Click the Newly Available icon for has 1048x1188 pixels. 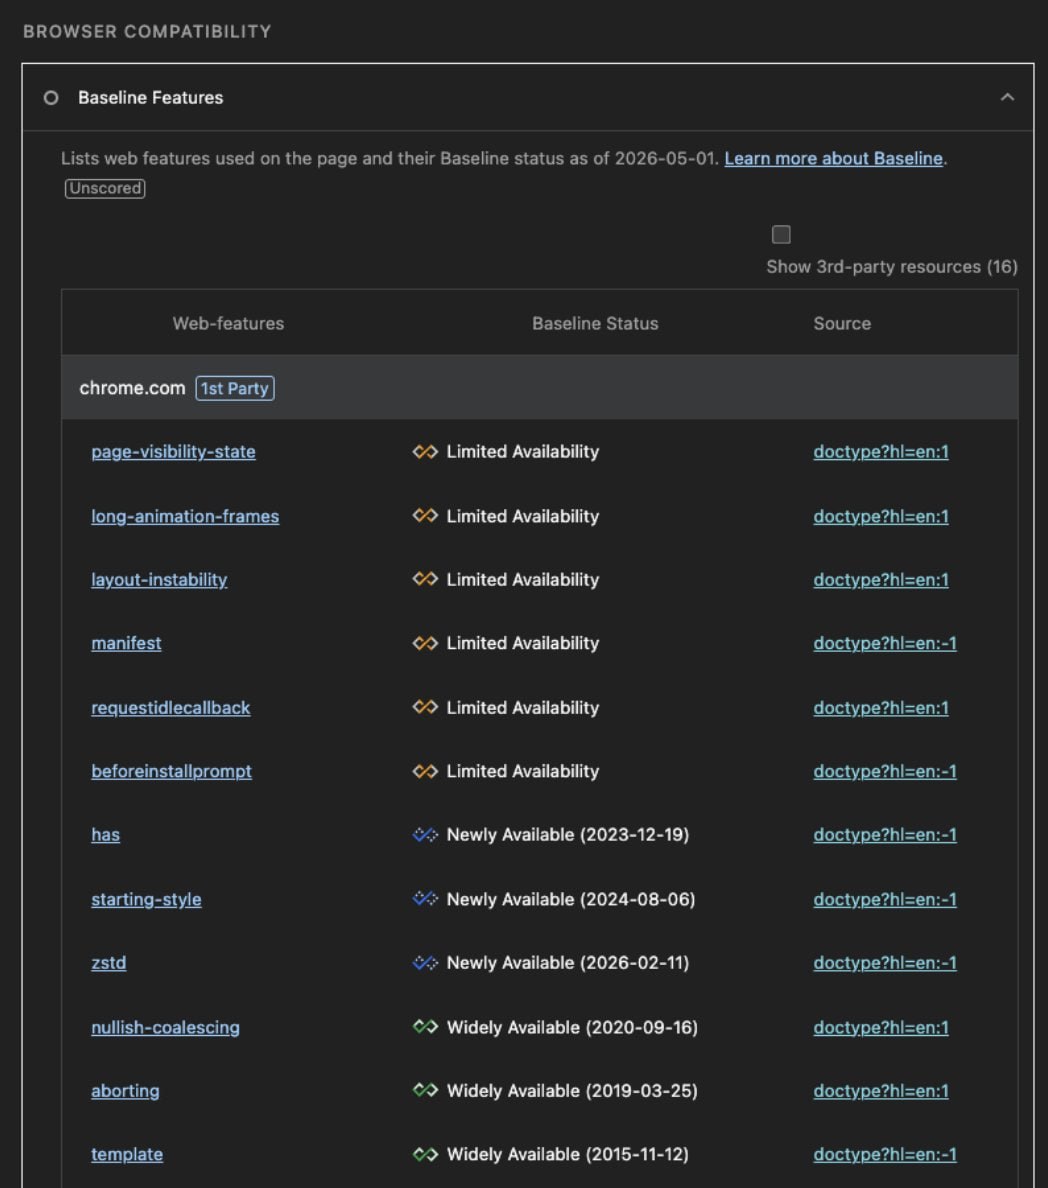[425, 835]
